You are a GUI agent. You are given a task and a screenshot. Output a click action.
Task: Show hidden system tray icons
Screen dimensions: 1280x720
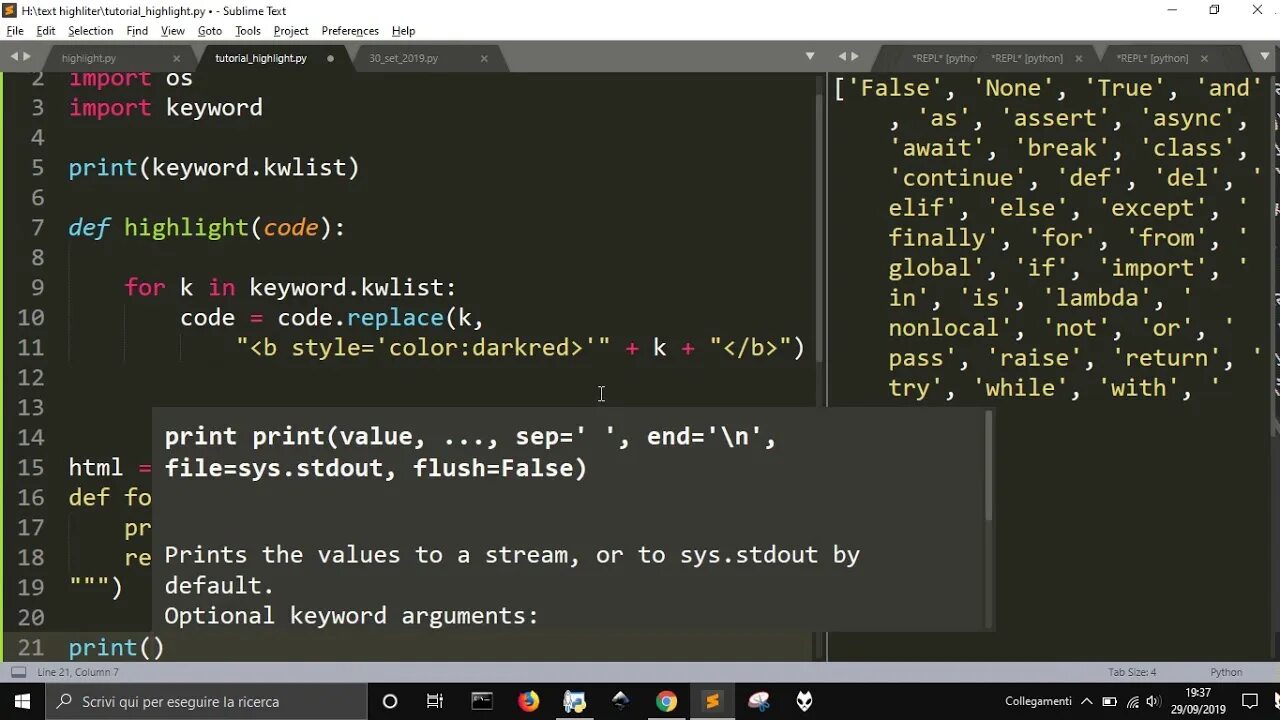point(1088,701)
